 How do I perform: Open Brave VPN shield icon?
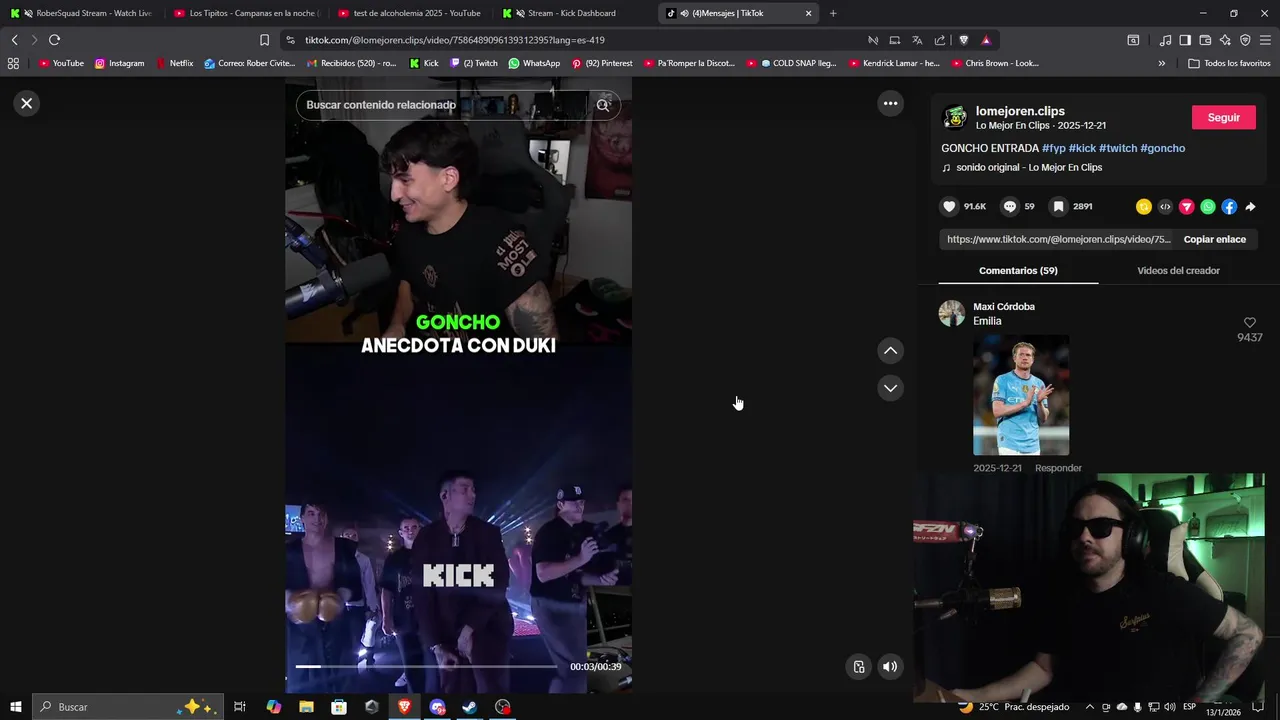click(x=1245, y=40)
